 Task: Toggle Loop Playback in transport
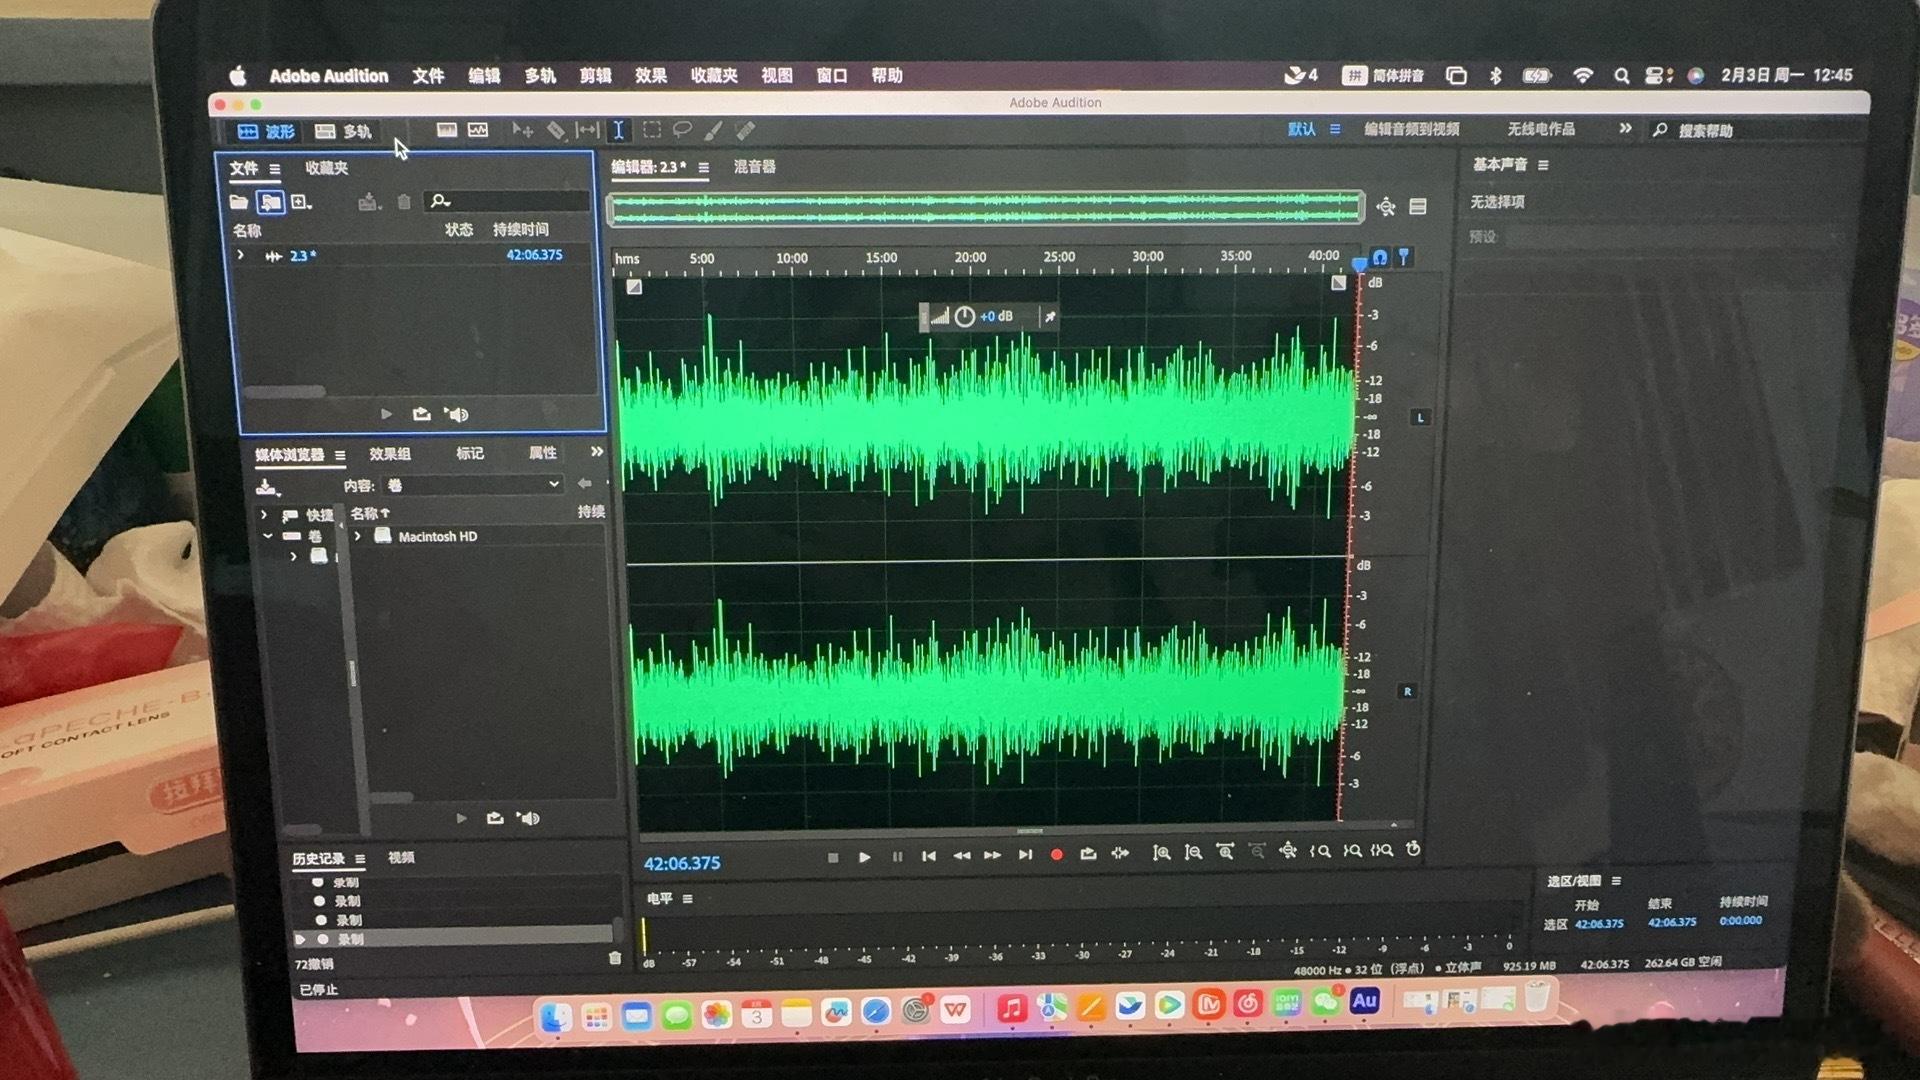1088,854
